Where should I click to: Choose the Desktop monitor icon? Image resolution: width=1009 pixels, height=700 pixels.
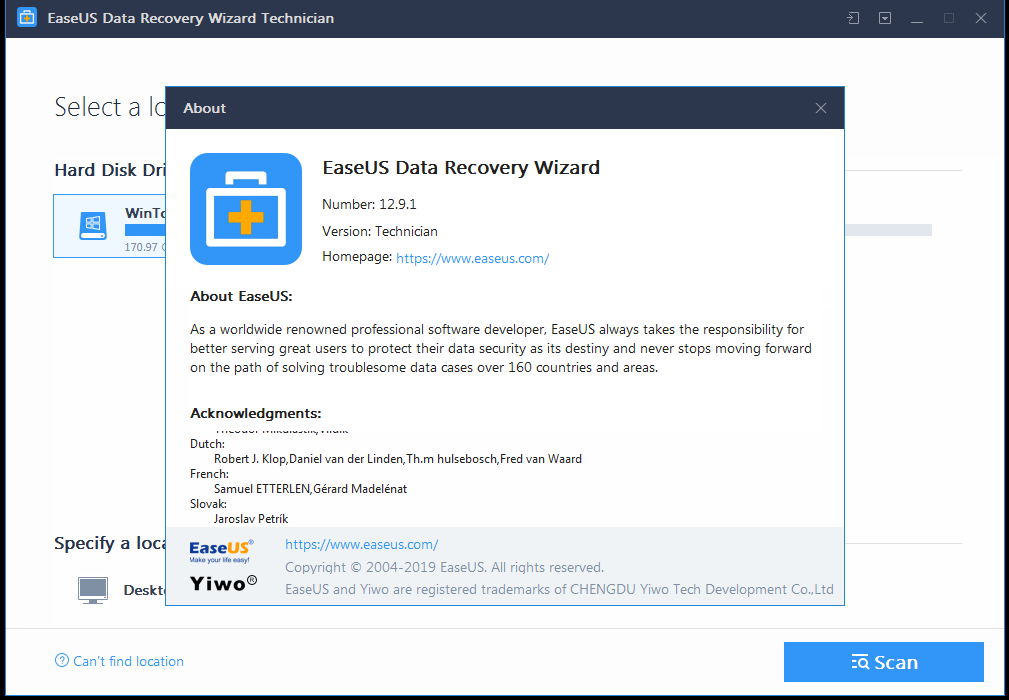[x=93, y=590]
